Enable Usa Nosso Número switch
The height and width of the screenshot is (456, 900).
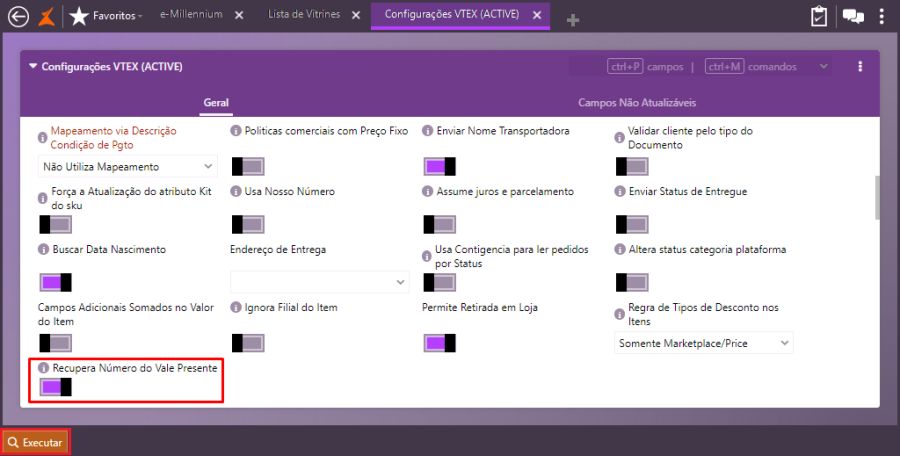tap(248, 225)
